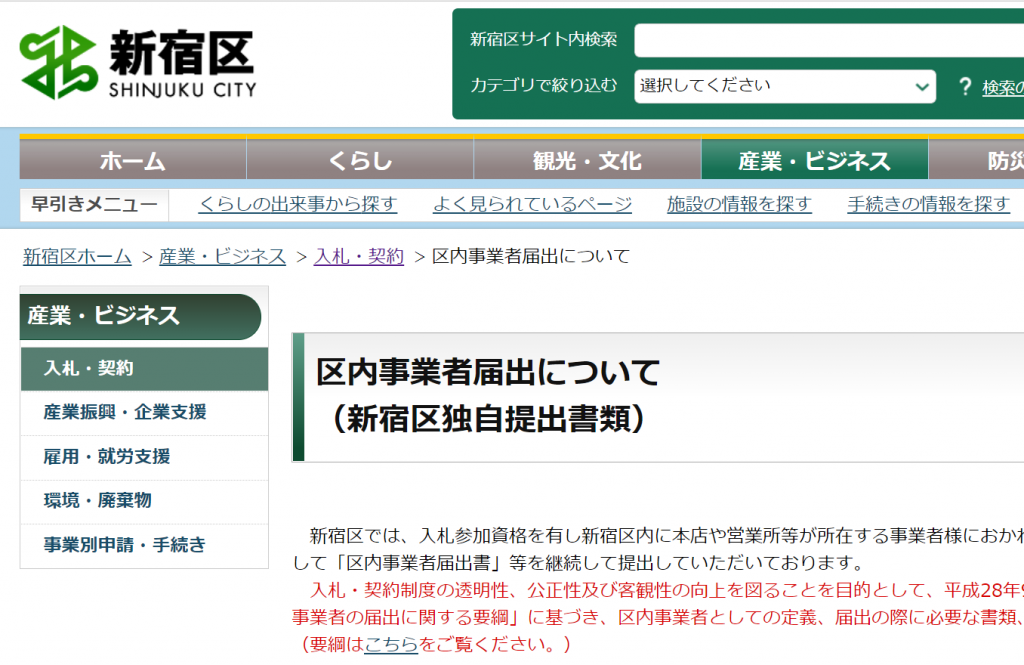
Task: Go to 産業・ビジネス breadcrumb link
Action: pyautogui.click(x=222, y=257)
